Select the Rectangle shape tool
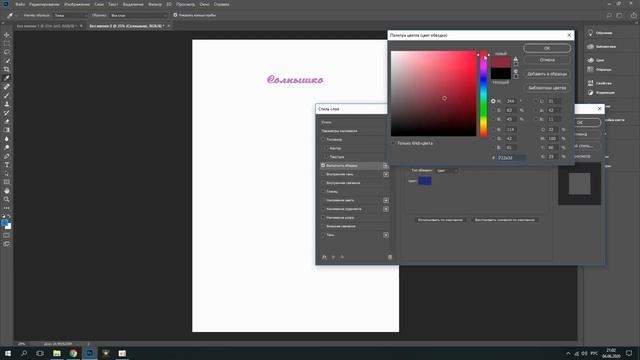The image size is (640, 360). [7, 182]
